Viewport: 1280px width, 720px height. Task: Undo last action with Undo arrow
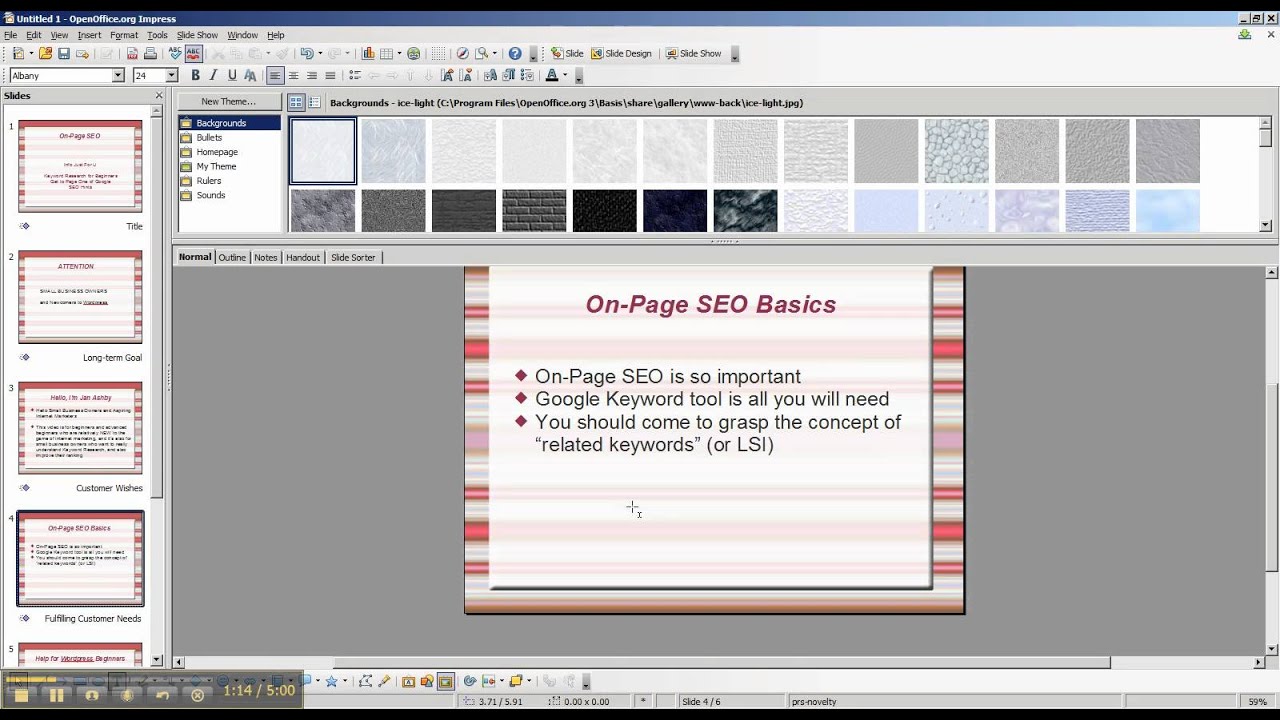307,54
